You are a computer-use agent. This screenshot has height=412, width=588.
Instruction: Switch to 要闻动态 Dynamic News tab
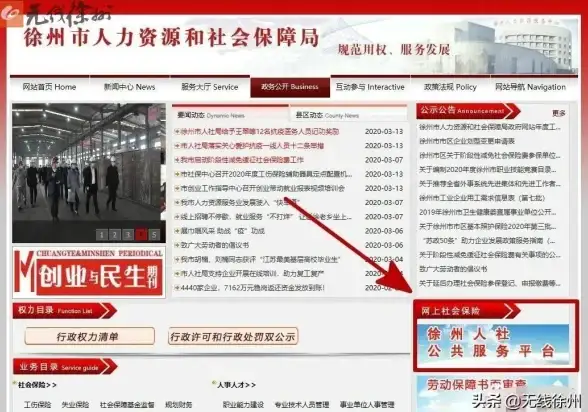(211, 115)
